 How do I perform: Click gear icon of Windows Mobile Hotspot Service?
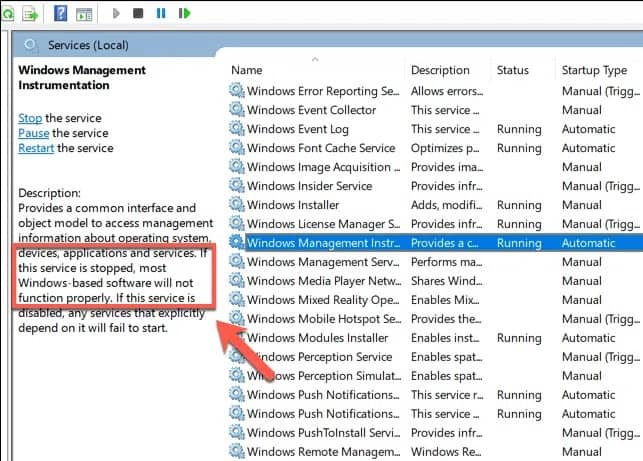pos(237,318)
